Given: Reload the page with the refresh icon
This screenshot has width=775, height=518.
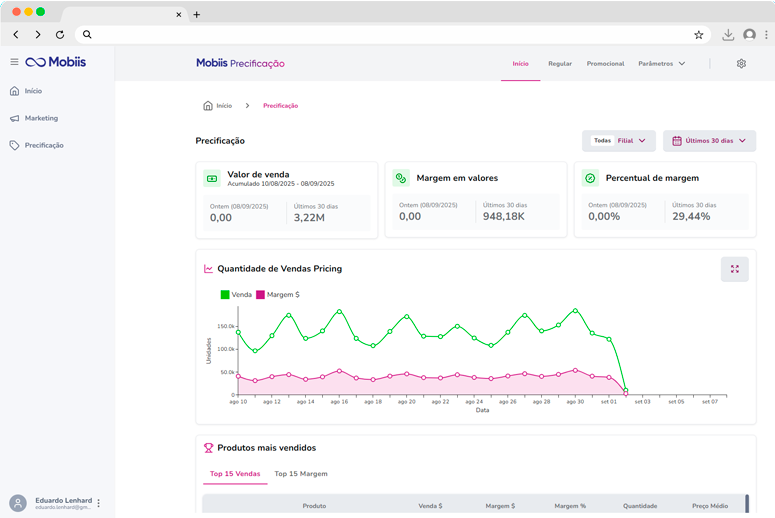Looking at the screenshot, I should point(60,35).
